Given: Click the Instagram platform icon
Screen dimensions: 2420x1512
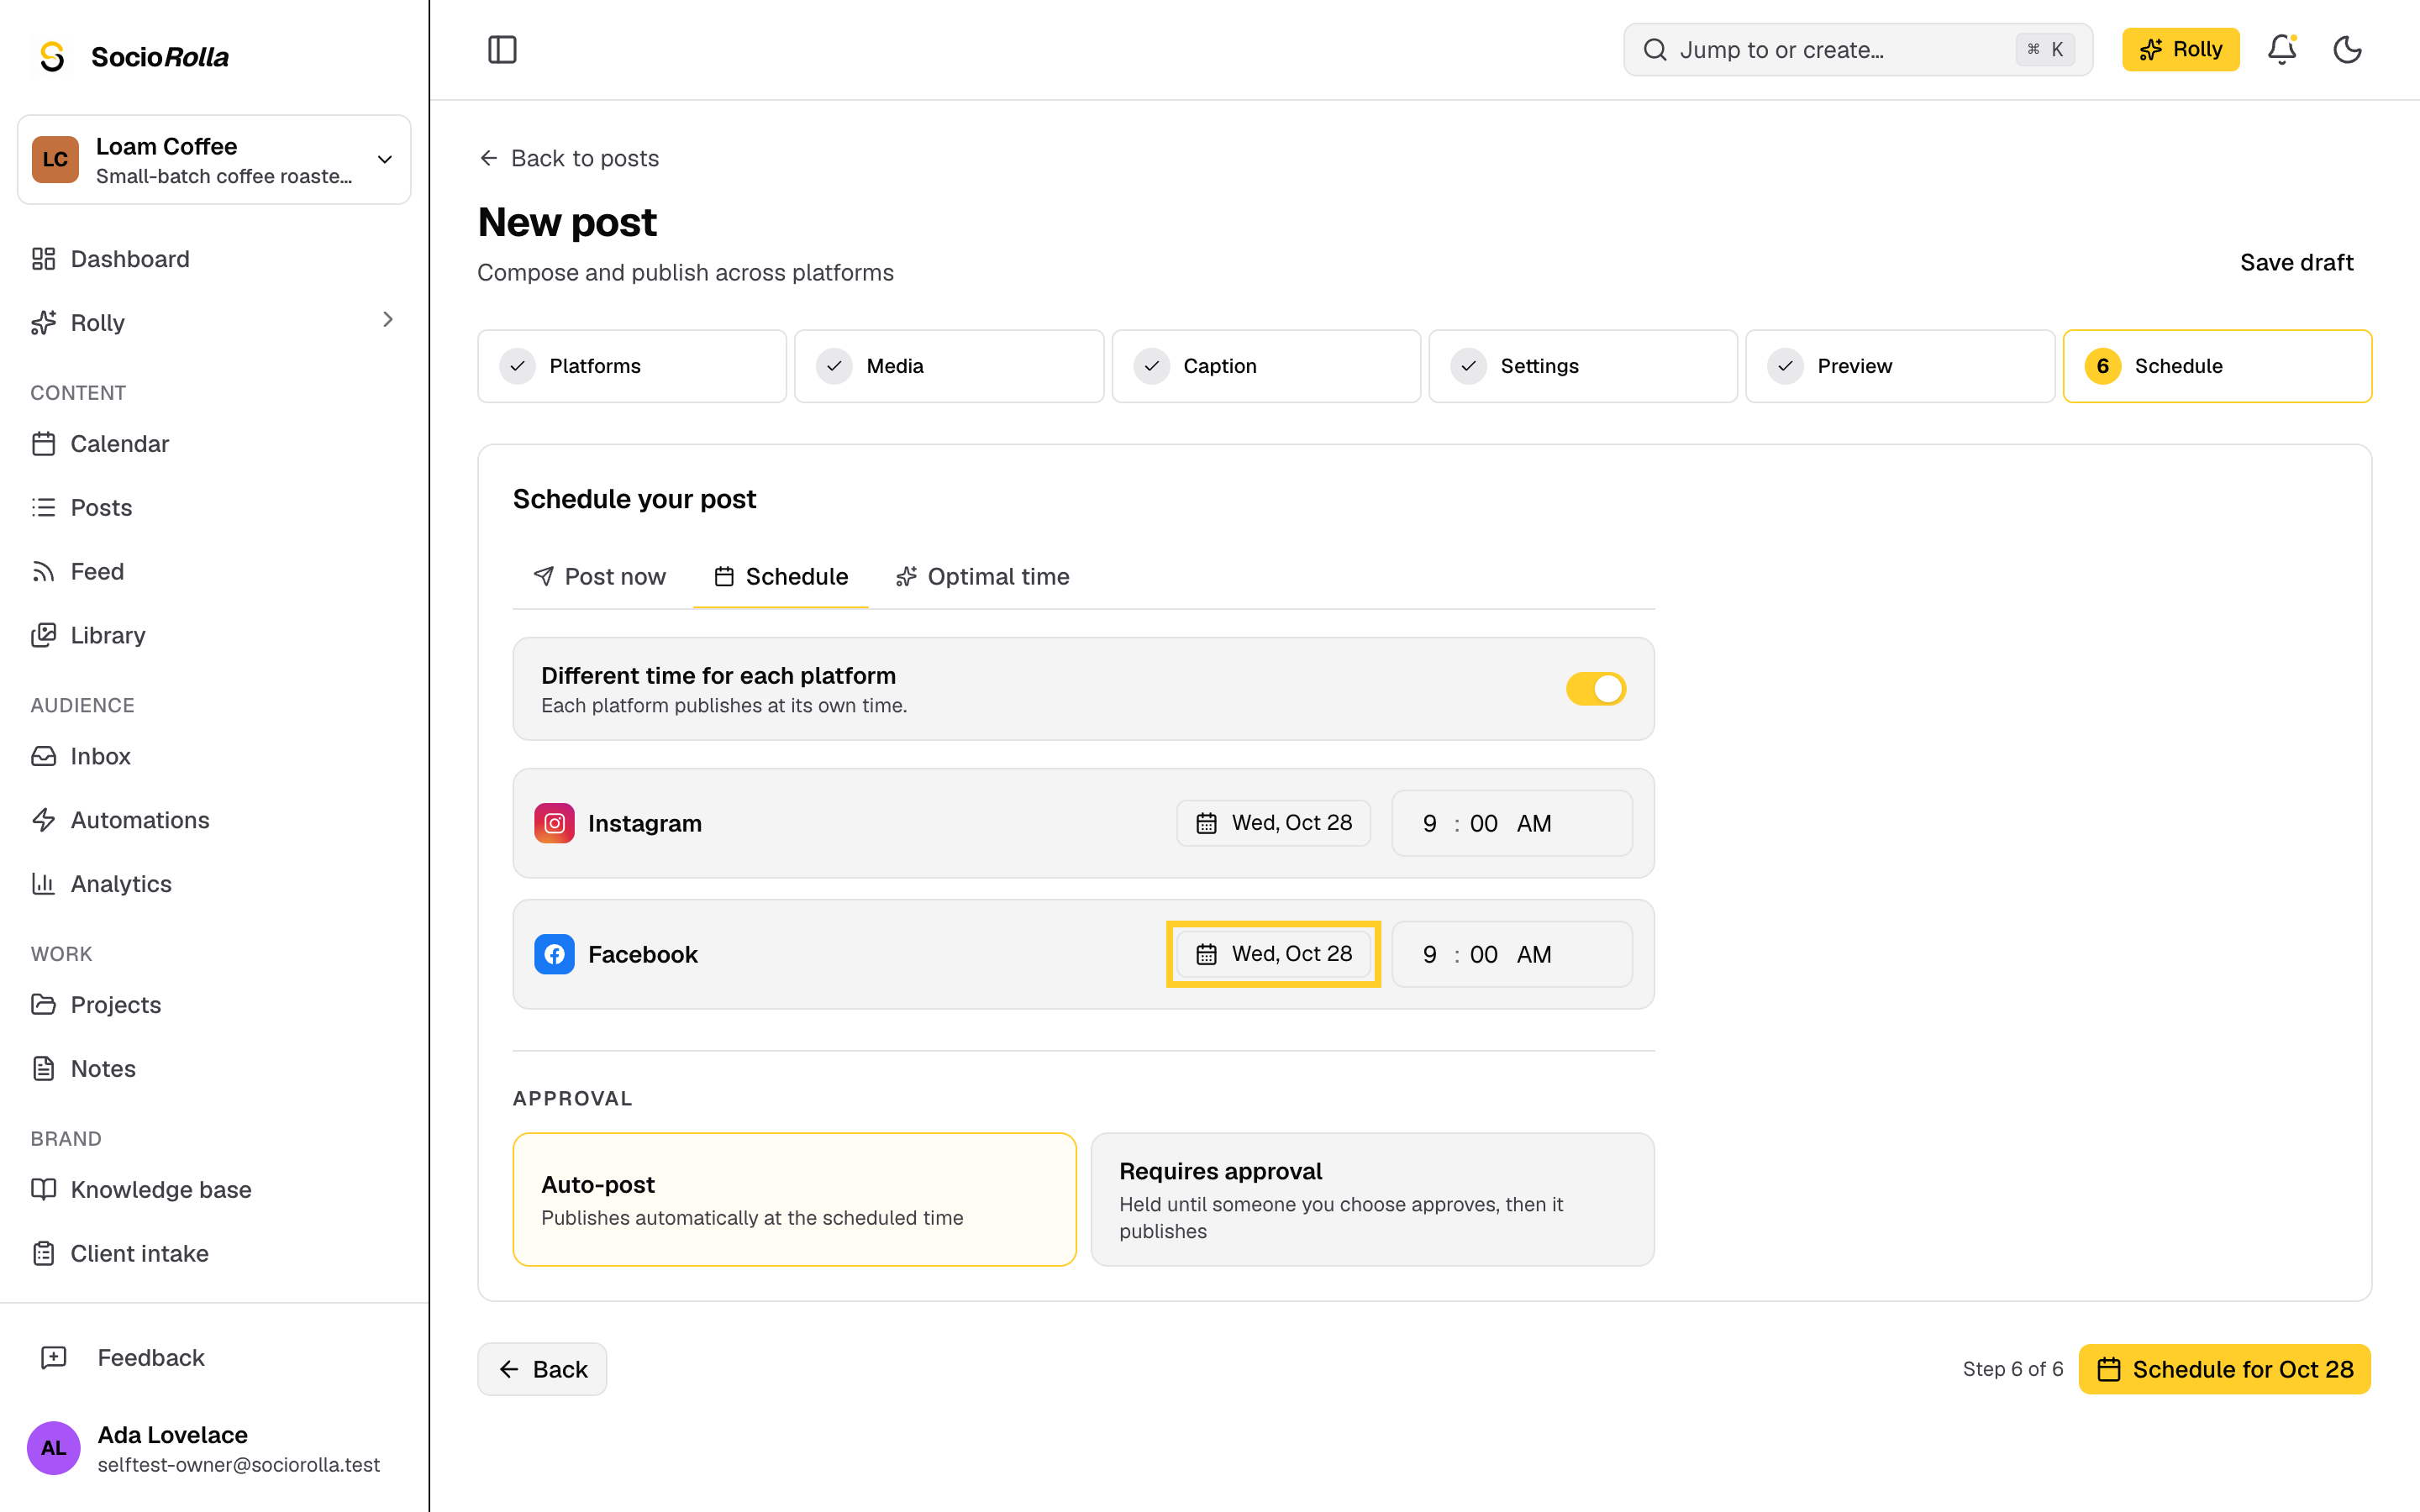Looking at the screenshot, I should point(554,823).
